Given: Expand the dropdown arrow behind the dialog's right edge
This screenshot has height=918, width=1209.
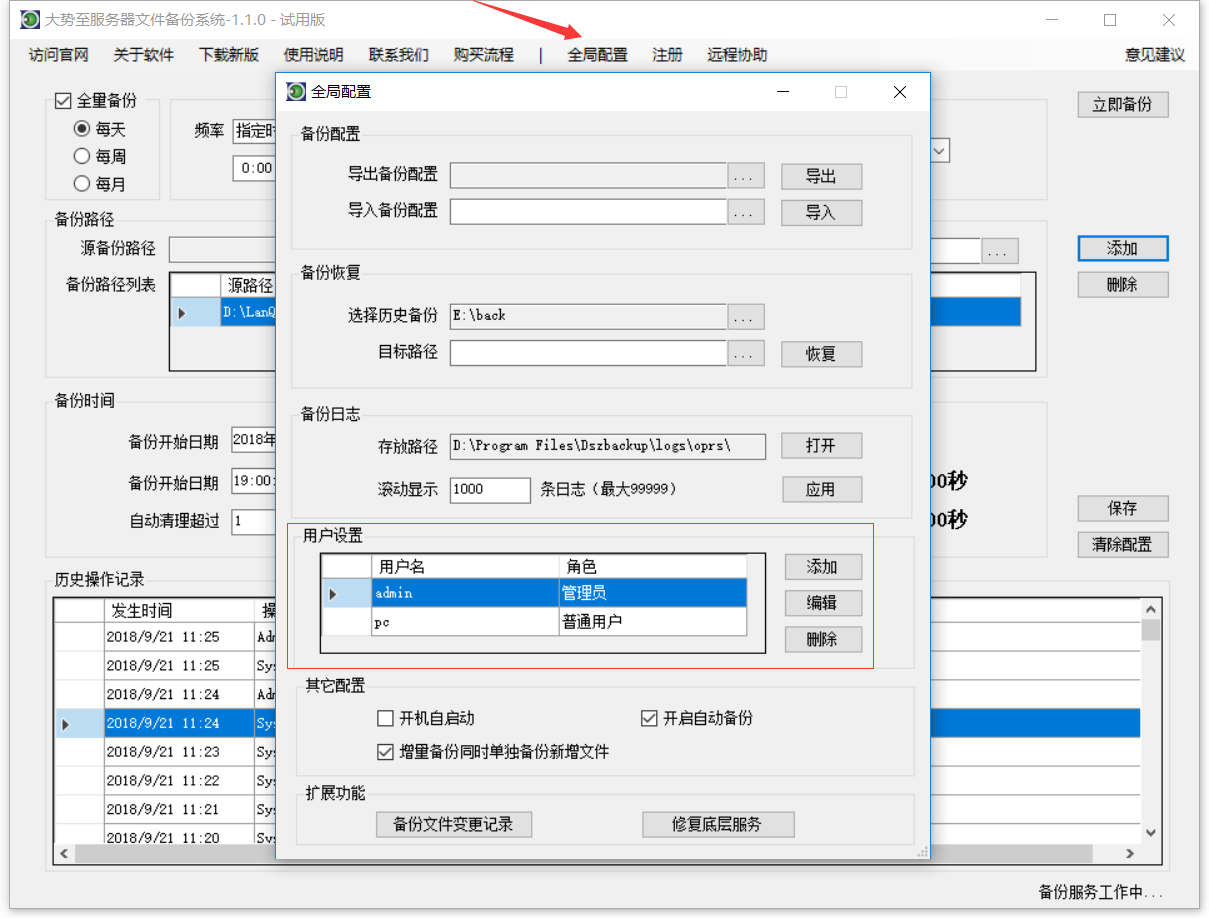Looking at the screenshot, I should 940,151.
